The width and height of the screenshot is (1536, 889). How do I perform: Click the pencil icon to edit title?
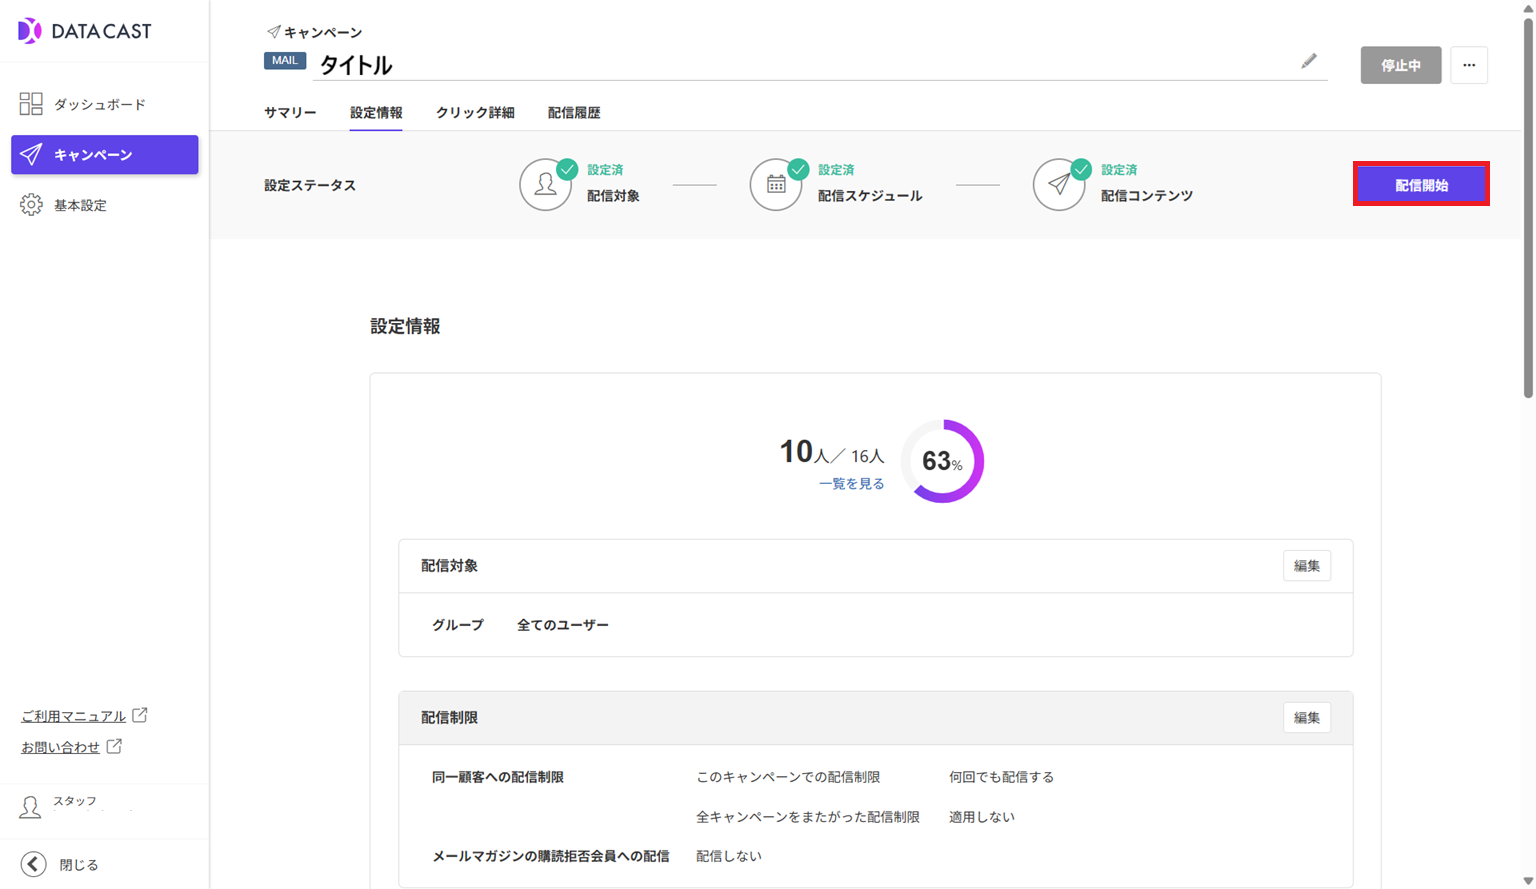click(x=1308, y=62)
